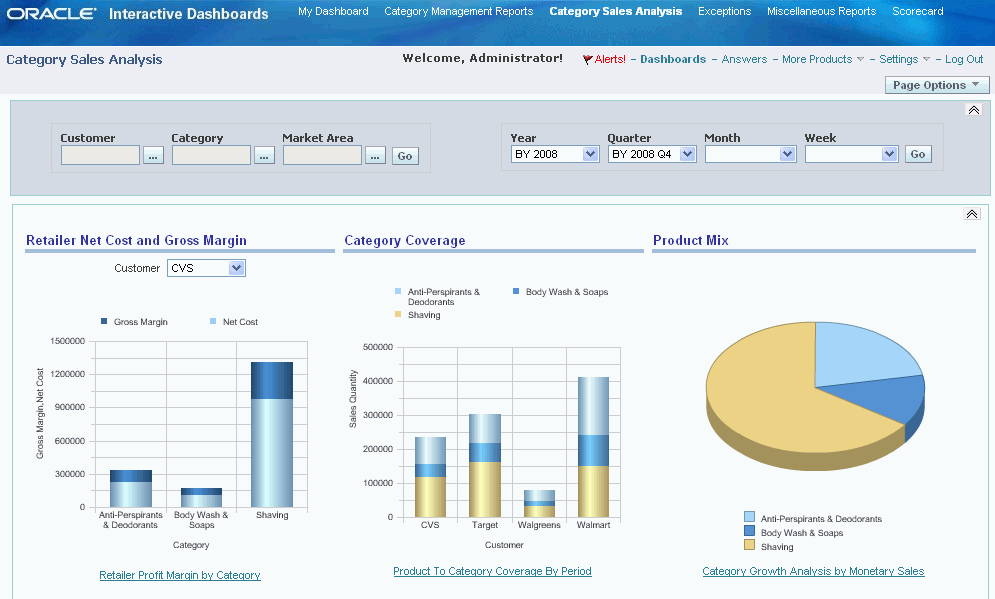Click Anti-Perspirants swatch in Product Mix legend
The width and height of the screenshot is (995, 599).
(x=749, y=517)
